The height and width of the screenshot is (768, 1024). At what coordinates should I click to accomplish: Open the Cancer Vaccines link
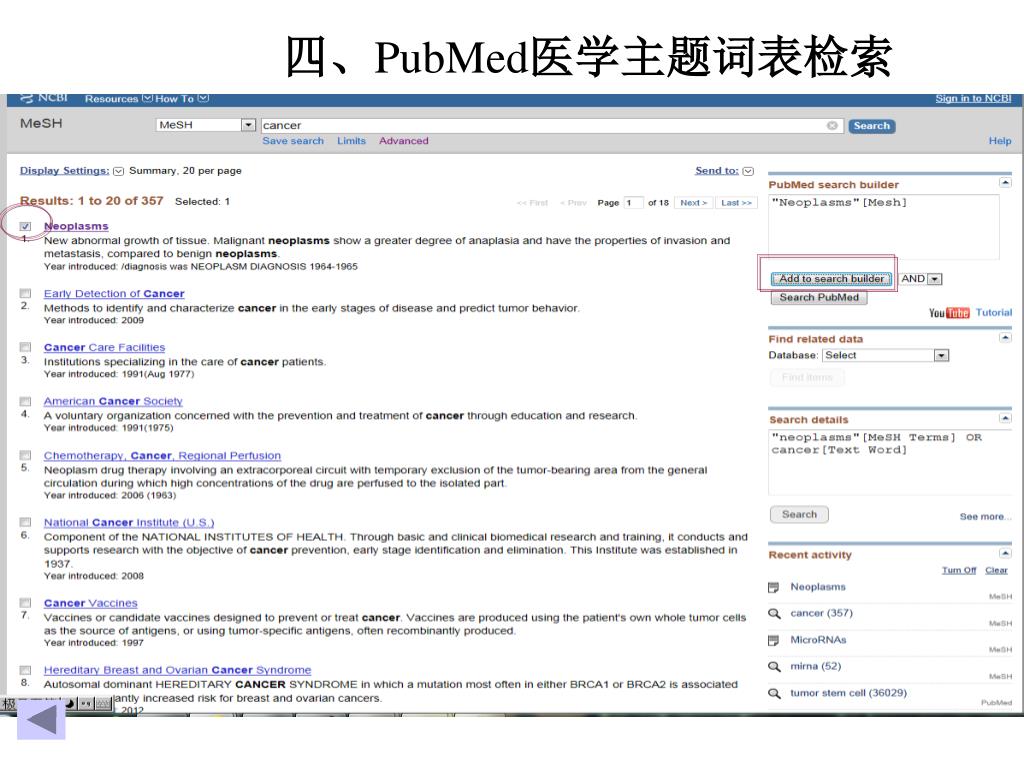click(90, 603)
